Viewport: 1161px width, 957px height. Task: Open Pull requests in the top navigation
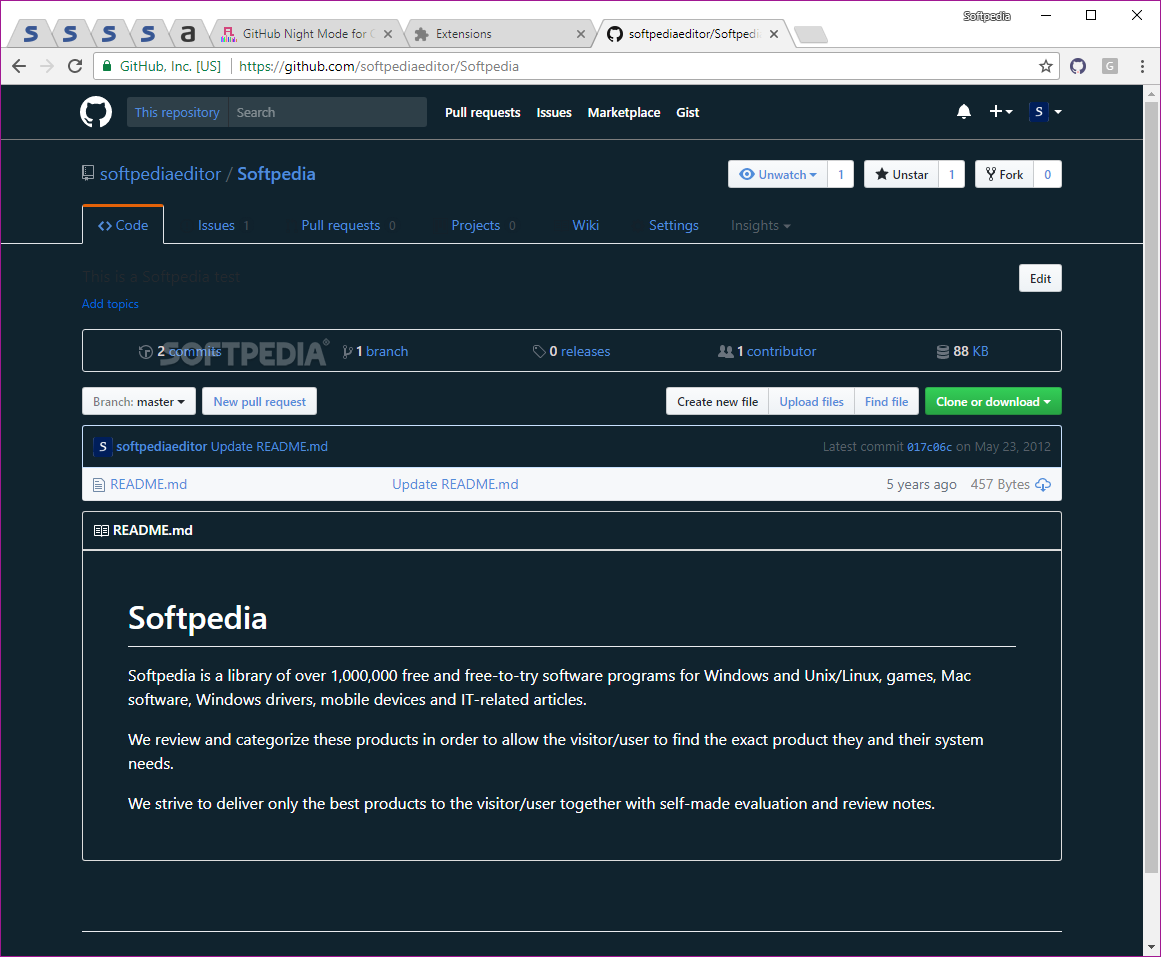click(x=482, y=113)
